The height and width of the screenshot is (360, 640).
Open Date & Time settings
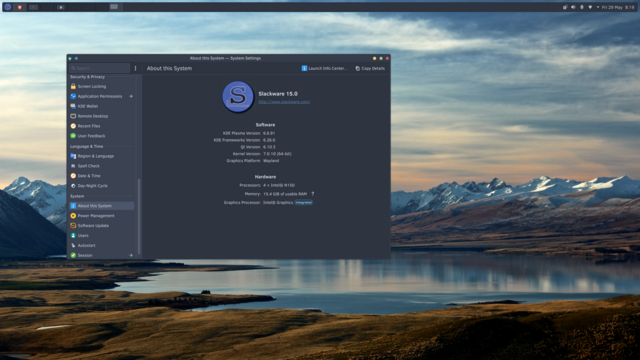(x=101, y=176)
